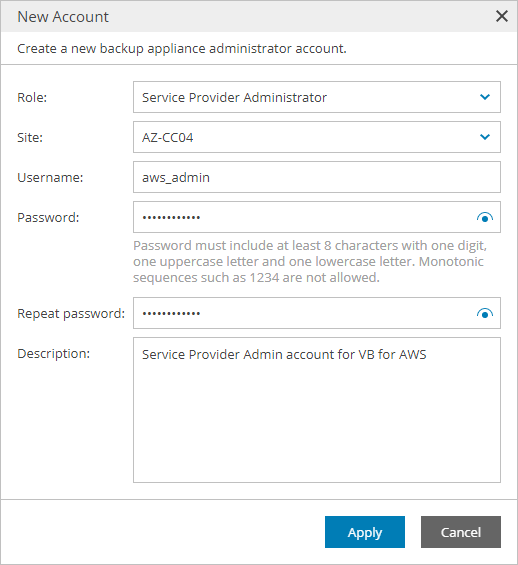Show the password using the eye icon
The width and height of the screenshot is (518, 565).
point(485,217)
